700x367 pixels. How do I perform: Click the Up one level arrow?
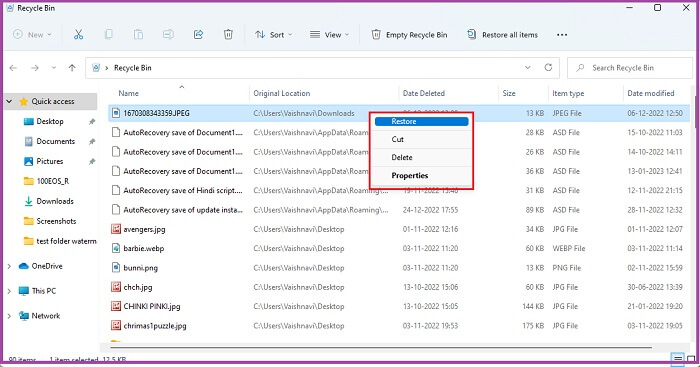[x=72, y=68]
